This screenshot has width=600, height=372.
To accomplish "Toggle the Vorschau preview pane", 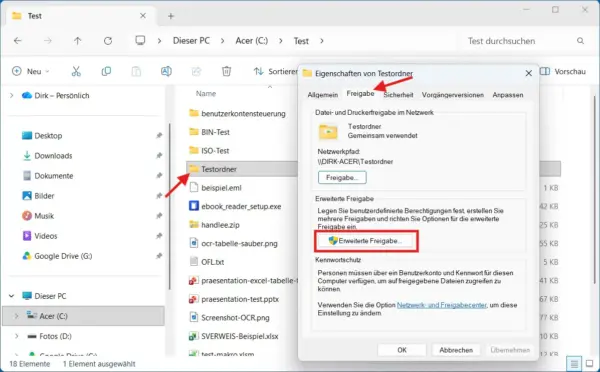I will 563,71.
